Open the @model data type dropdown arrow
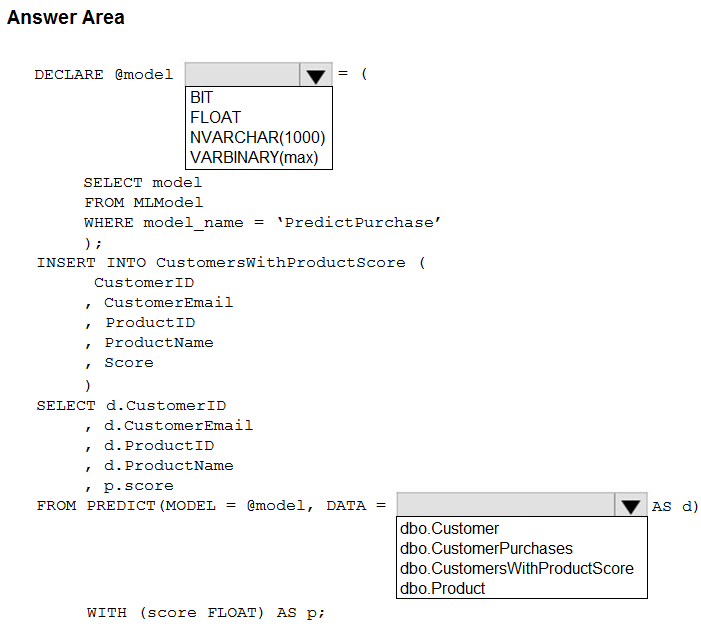Viewport: 701px width, 631px height. coord(315,75)
